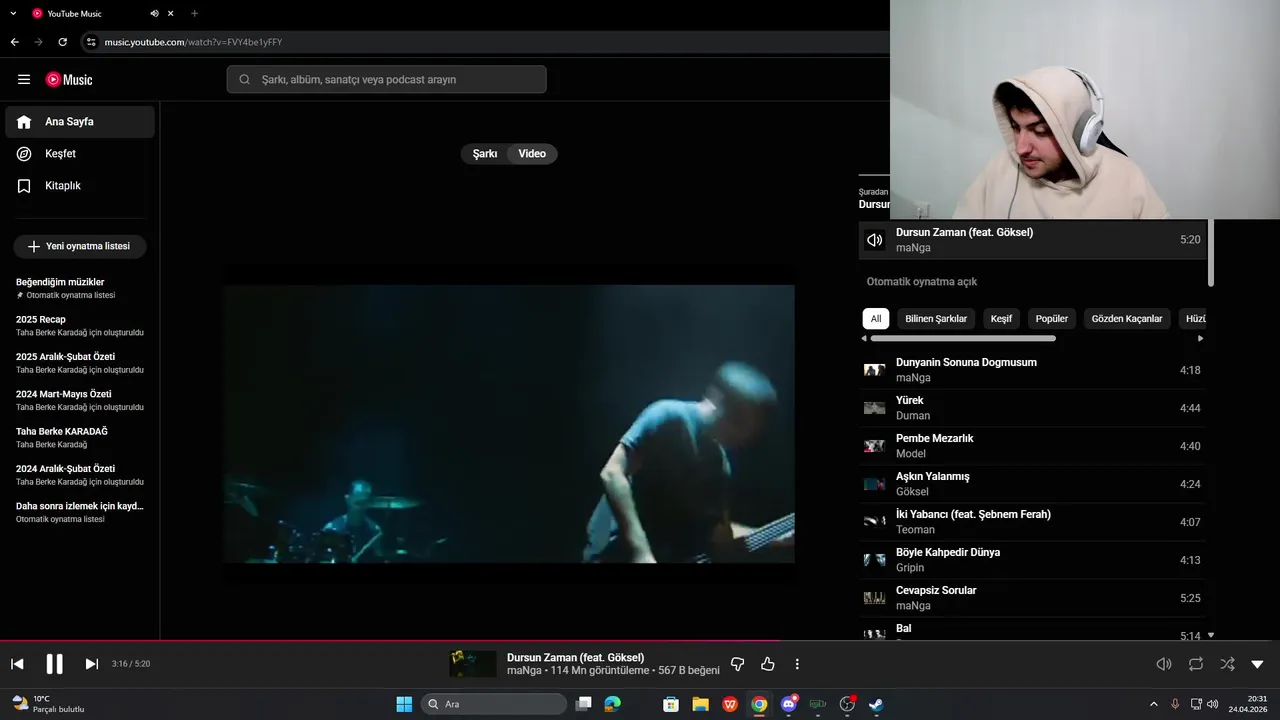Click the YouTube Music logo

[69, 80]
